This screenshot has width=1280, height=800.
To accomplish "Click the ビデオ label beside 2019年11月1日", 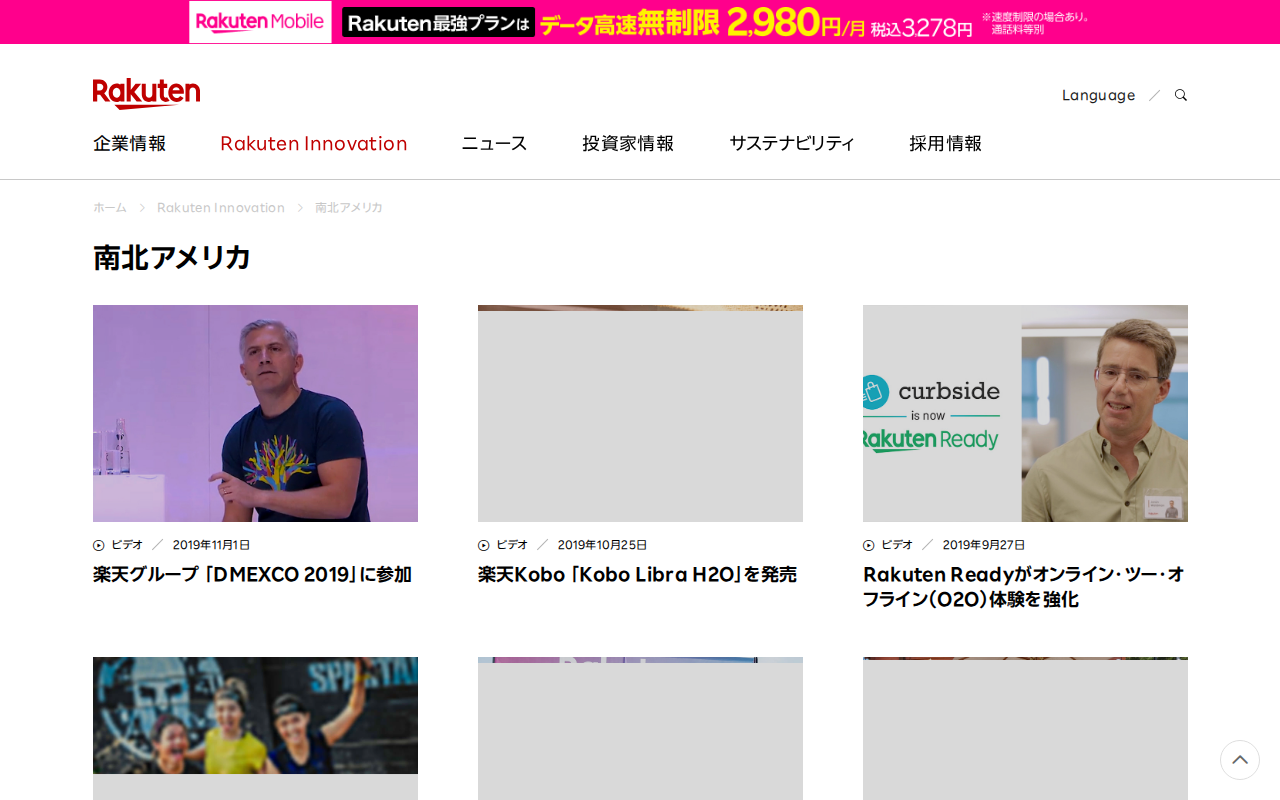I will point(127,545).
